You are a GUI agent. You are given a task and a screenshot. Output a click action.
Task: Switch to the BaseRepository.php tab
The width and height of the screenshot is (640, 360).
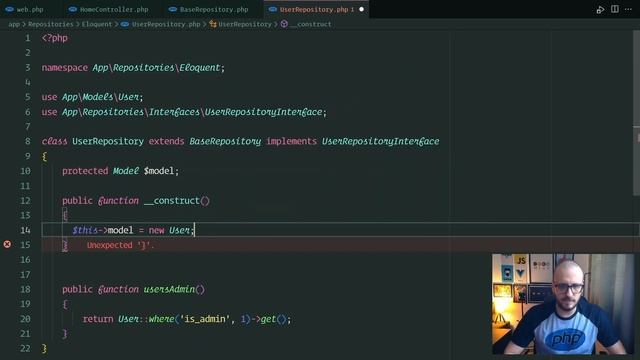coord(214,9)
